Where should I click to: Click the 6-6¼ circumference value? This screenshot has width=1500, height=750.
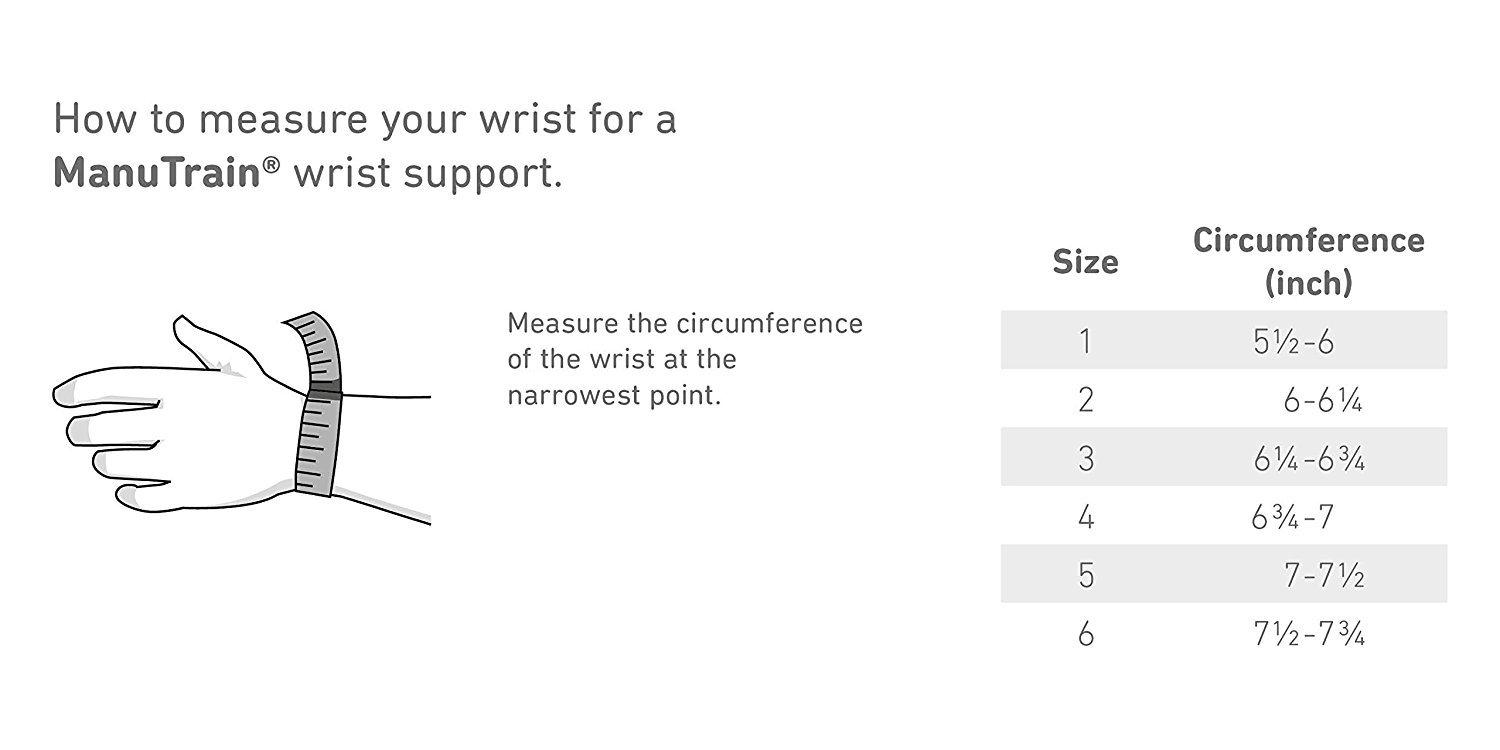click(1322, 400)
